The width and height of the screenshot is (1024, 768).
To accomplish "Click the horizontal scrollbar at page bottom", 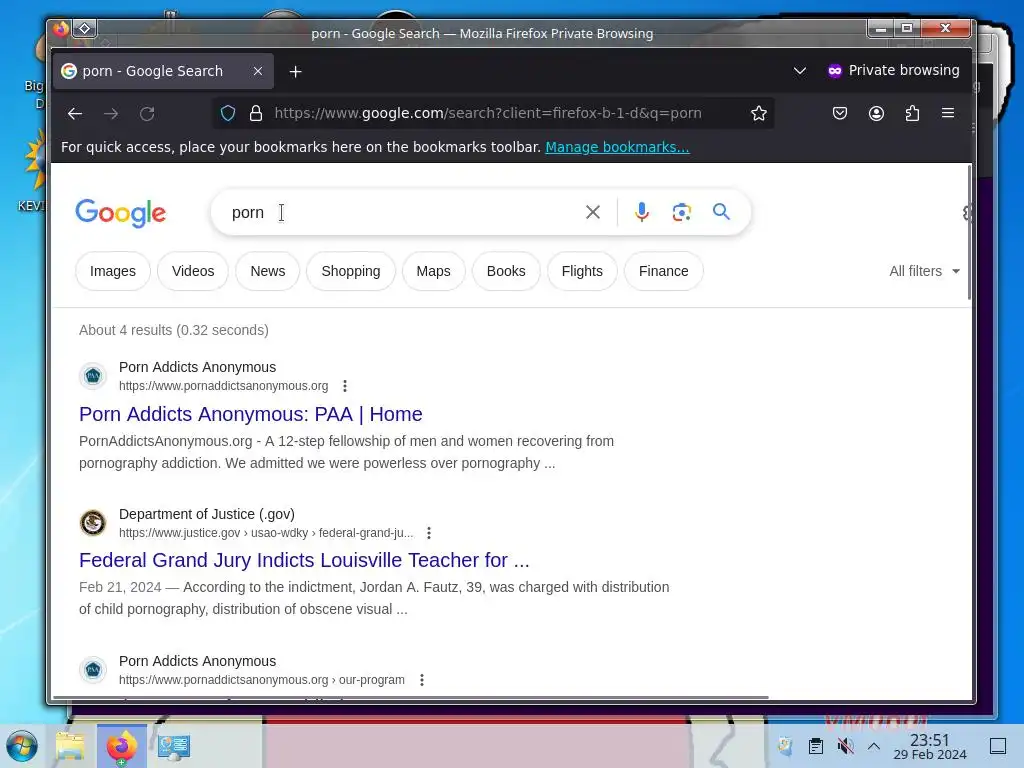I will click(x=410, y=697).
